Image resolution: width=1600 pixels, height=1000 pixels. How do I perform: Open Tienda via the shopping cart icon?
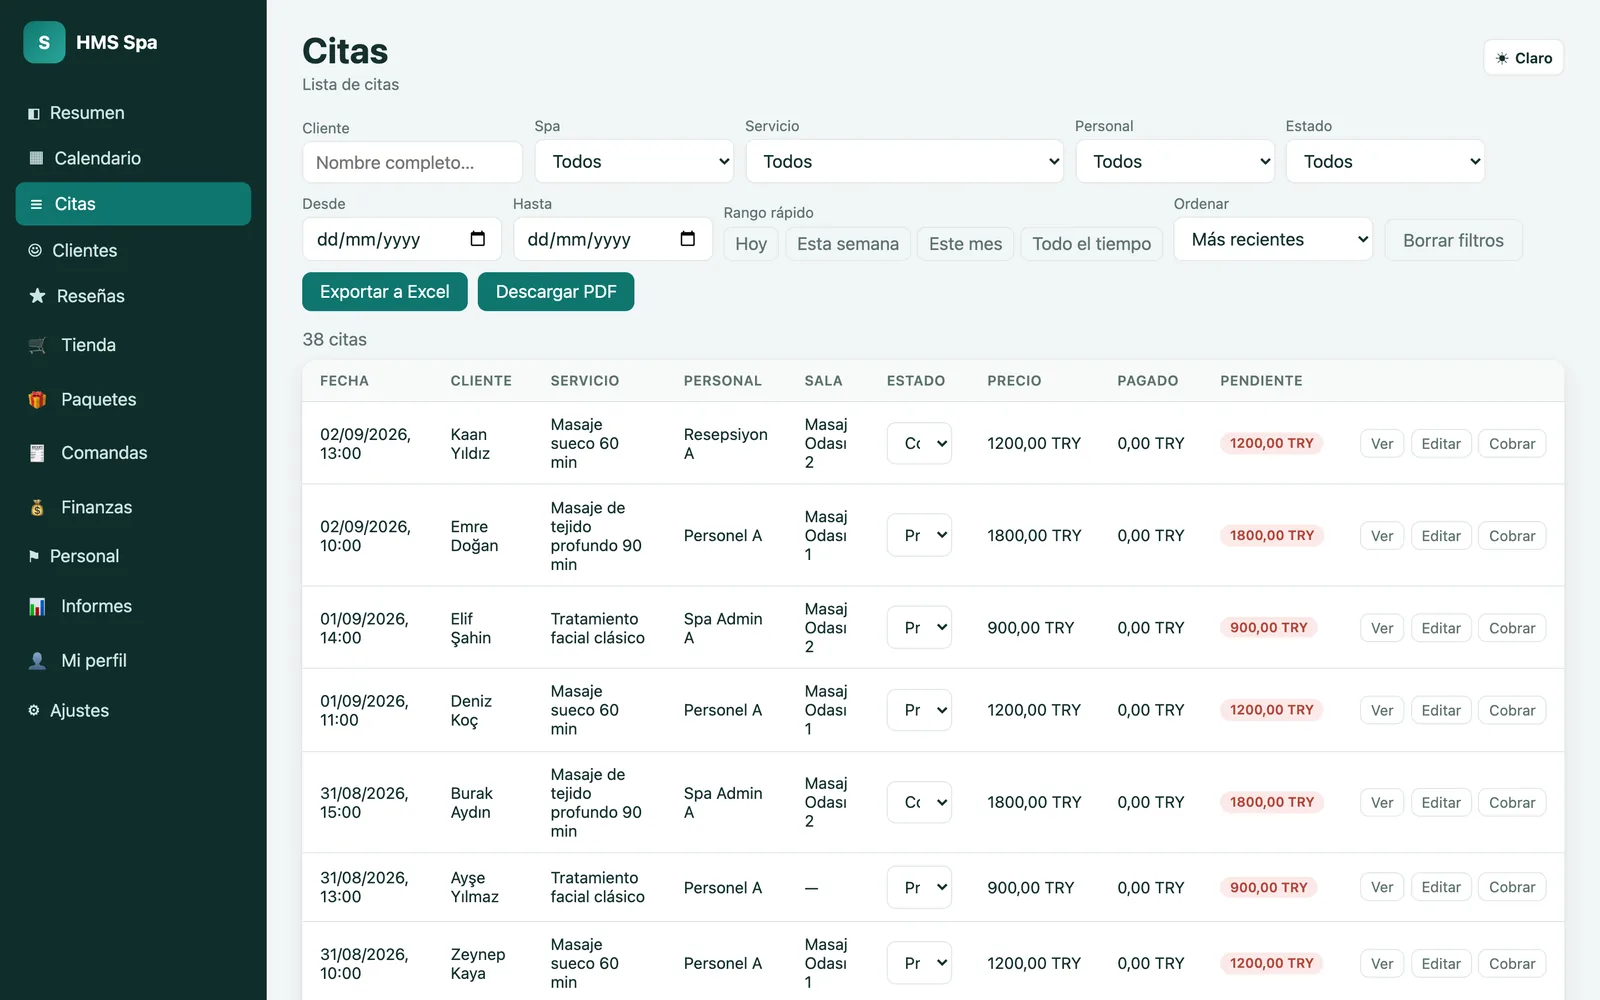point(37,345)
